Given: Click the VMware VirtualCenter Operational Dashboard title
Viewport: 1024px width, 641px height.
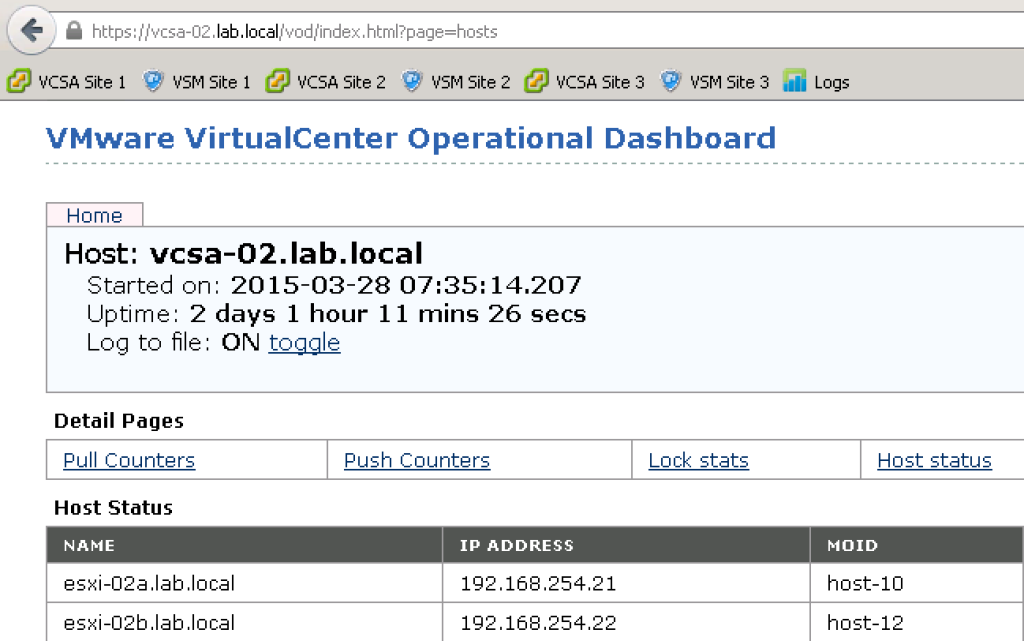Looking at the screenshot, I should pyautogui.click(x=411, y=138).
